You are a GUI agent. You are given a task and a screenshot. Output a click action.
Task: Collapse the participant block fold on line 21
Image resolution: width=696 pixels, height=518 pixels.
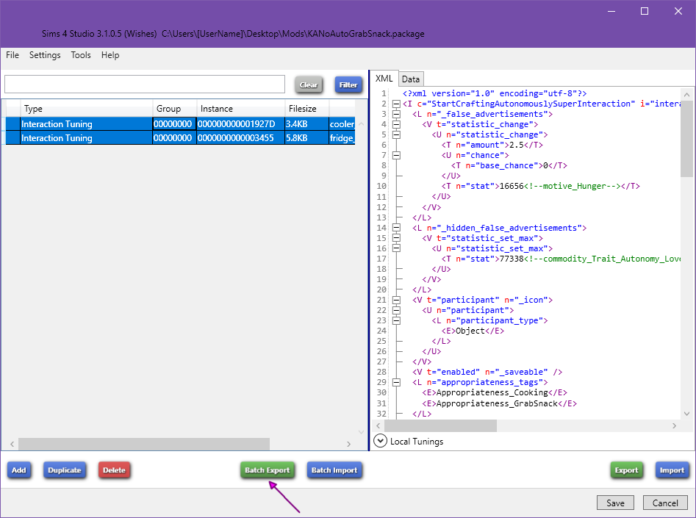396,300
